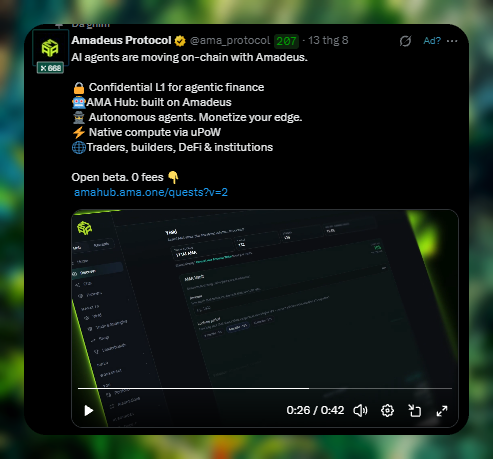493x459 pixels.
Task: Click text 'AI agents are moving on-chain with Amadeus.'
Action: click(189, 57)
